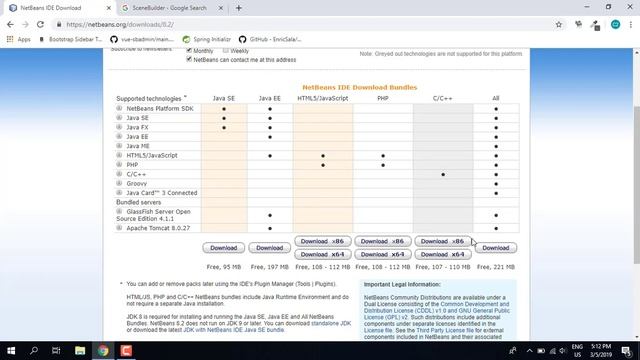The image size is (640, 360).
Task: Toggle the Weekly newsletter checkbox
Action: (226, 51)
